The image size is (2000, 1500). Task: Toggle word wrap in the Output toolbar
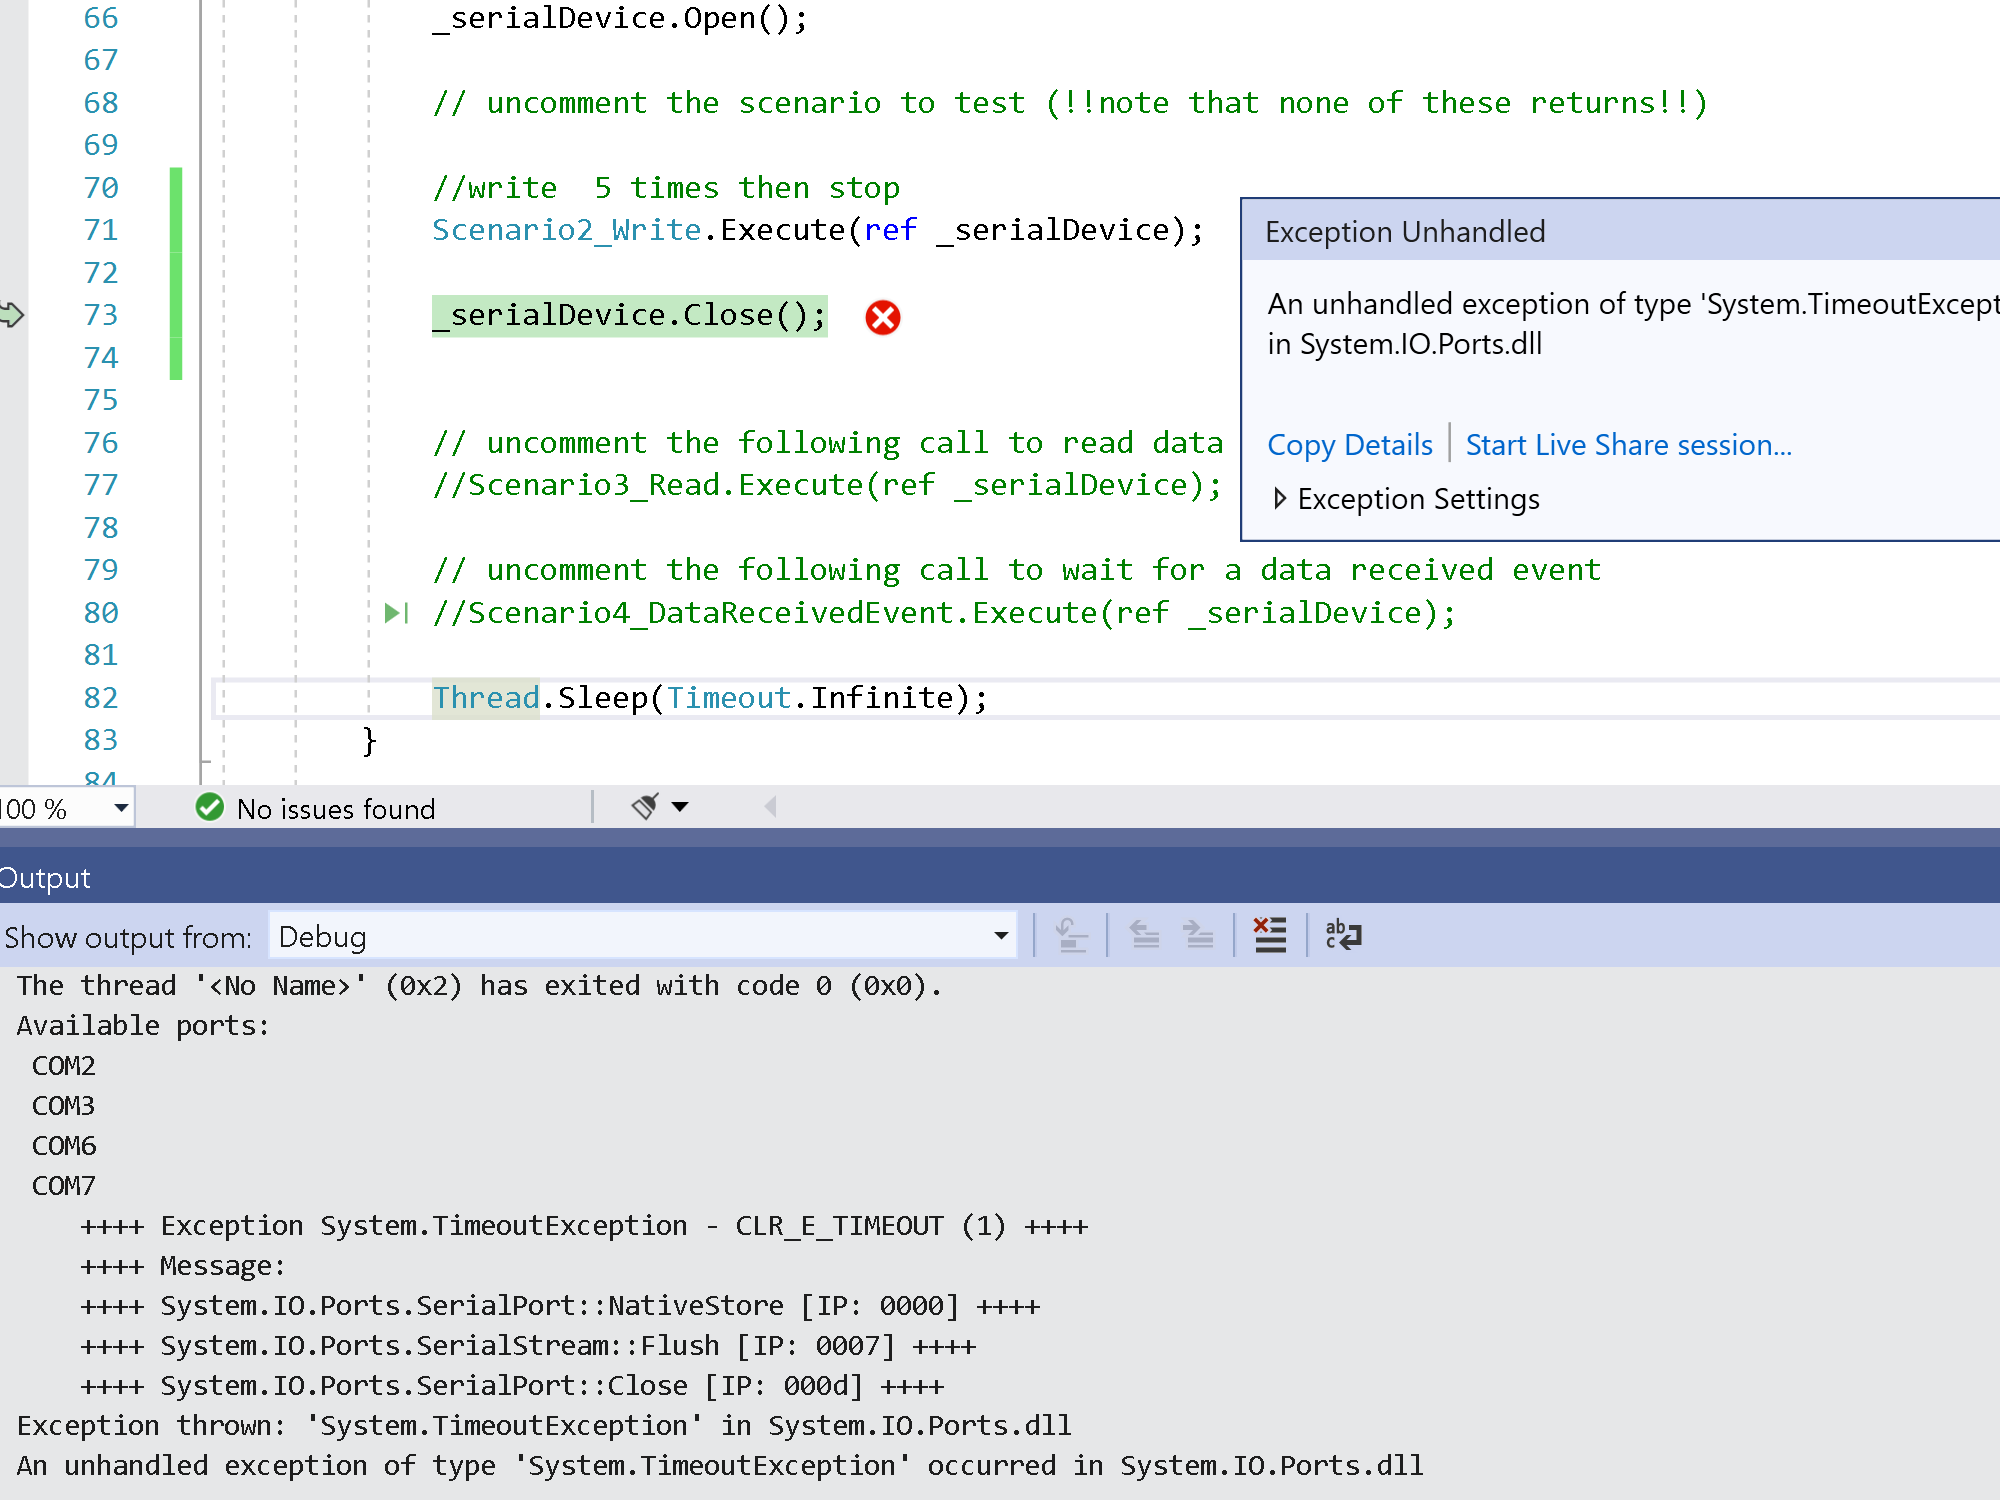(1343, 935)
